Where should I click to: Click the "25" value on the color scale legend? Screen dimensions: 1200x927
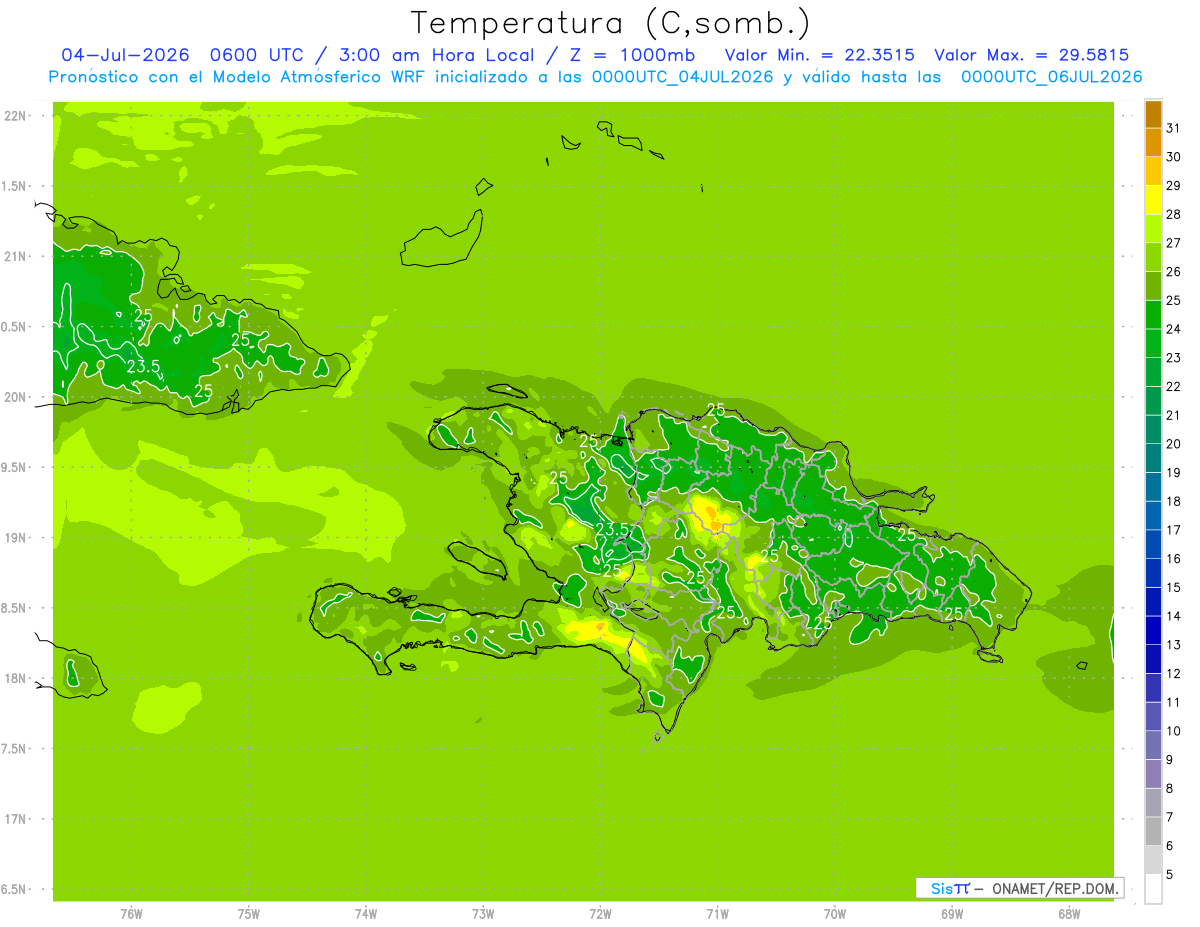pos(1173,300)
